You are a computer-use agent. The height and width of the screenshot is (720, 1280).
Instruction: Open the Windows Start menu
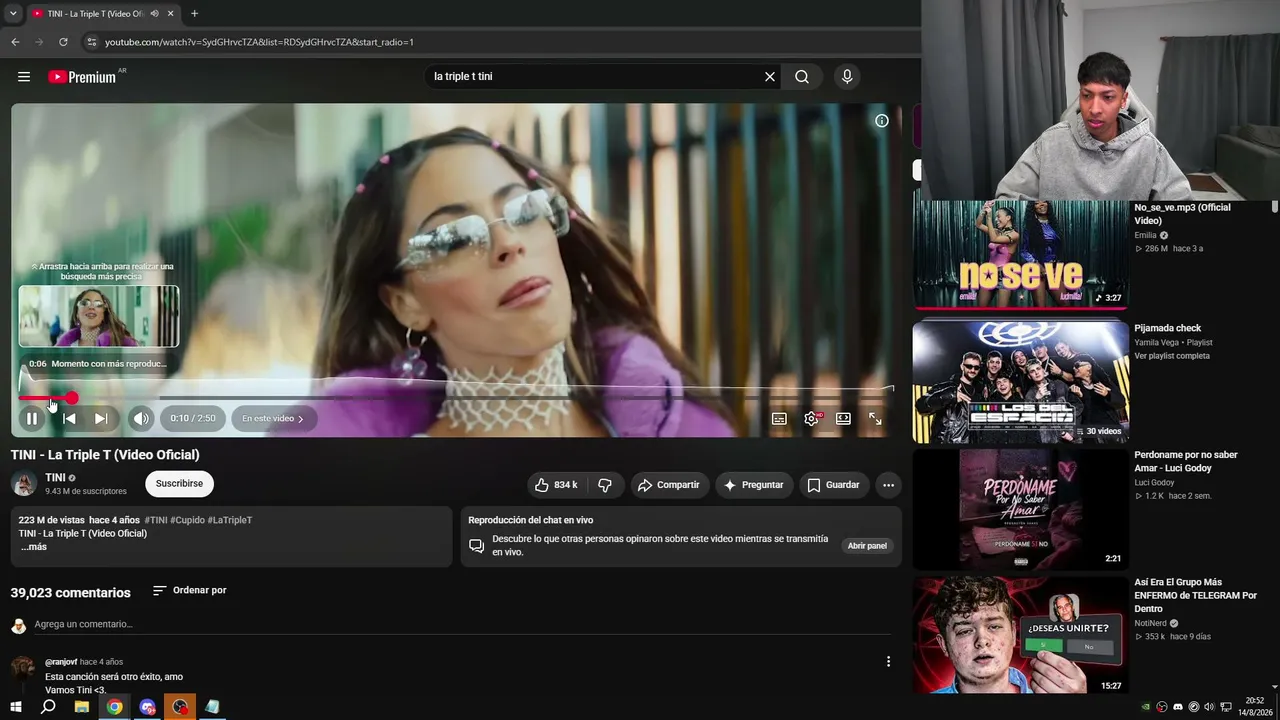click(x=16, y=707)
